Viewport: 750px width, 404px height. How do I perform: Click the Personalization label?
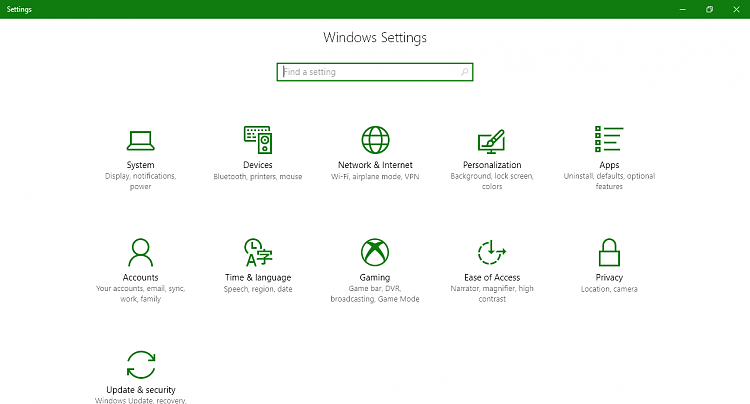tap(492, 165)
